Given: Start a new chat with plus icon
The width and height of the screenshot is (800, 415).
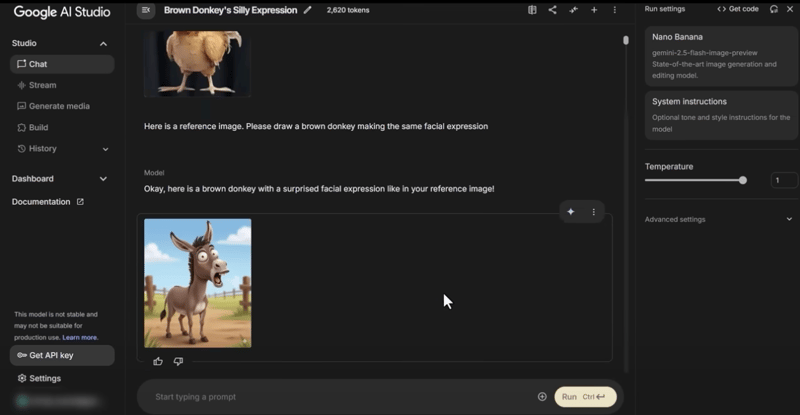Looking at the screenshot, I should (x=594, y=10).
